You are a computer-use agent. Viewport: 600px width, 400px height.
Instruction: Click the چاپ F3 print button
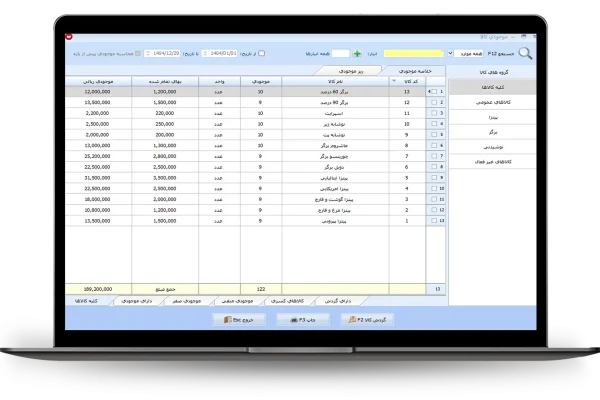[x=303, y=320]
